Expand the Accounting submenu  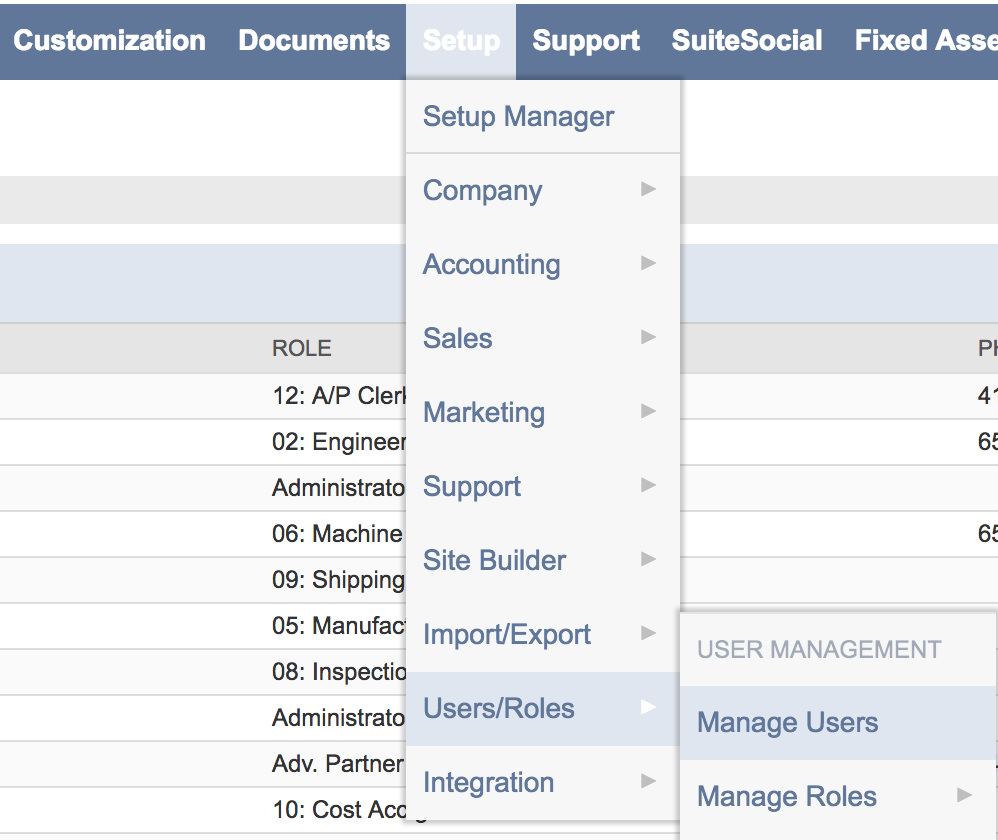(491, 265)
